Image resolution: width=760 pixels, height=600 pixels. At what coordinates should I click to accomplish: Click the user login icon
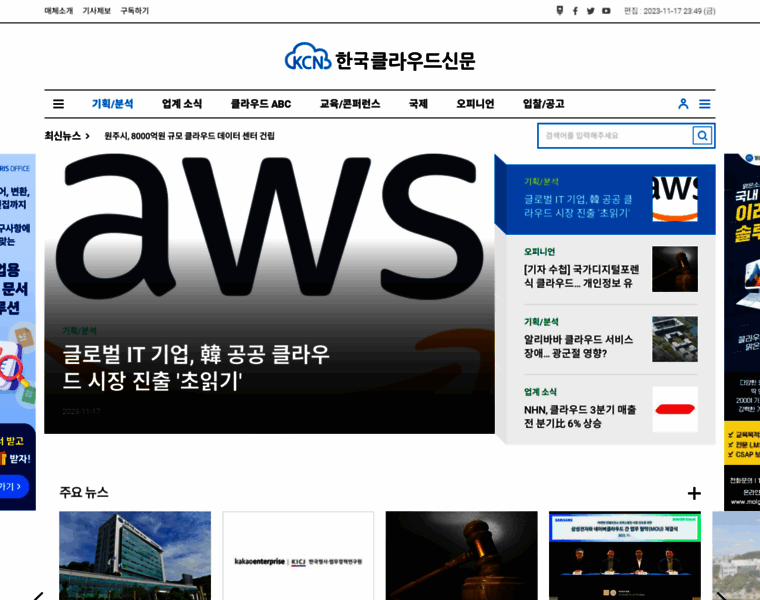tap(683, 104)
